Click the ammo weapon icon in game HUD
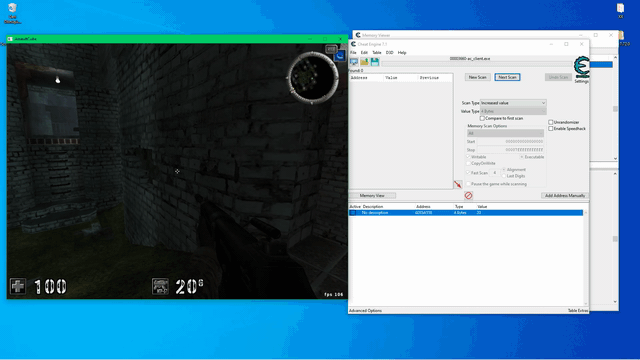 tap(160, 286)
